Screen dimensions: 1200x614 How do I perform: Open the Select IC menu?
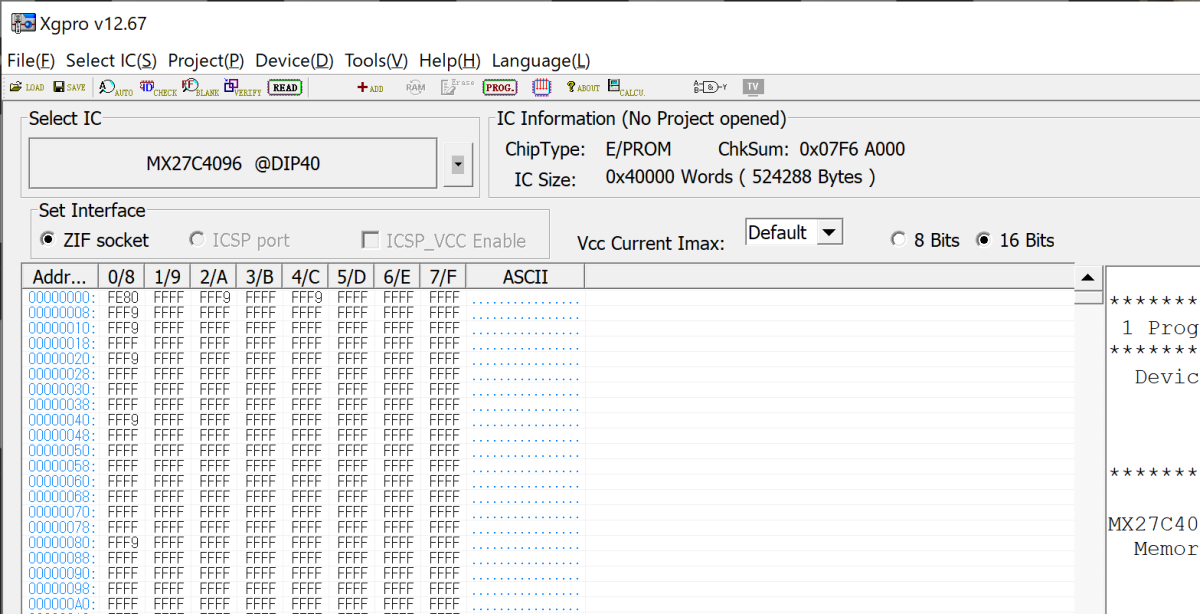pyautogui.click(x=111, y=60)
